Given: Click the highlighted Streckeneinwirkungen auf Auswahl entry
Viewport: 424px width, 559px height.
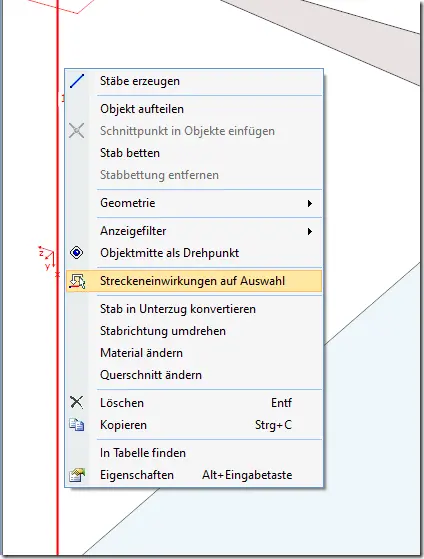Looking at the screenshot, I should [x=194, y=281].
